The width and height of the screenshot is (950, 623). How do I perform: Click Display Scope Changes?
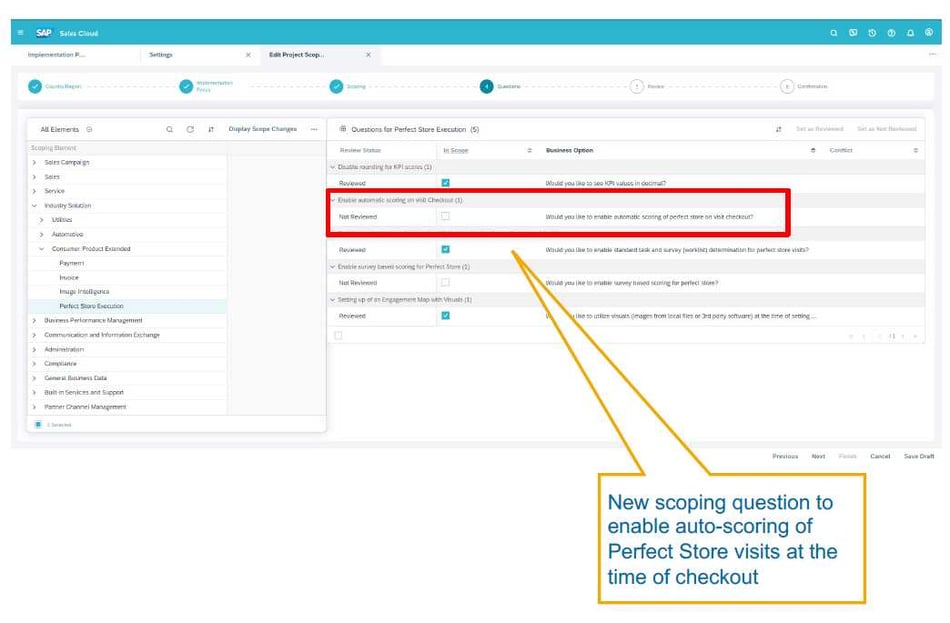tap(262, 129)
